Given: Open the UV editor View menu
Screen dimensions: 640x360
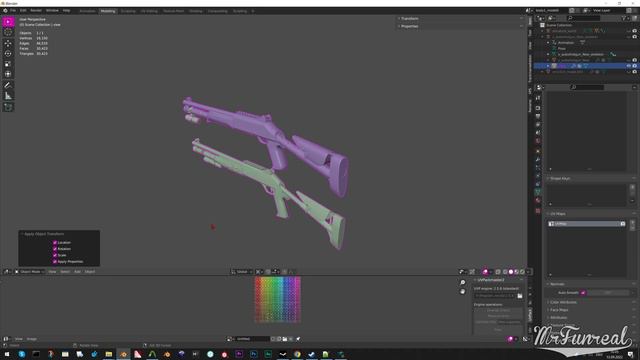Looking at the screenshot, I should [19, 339].
